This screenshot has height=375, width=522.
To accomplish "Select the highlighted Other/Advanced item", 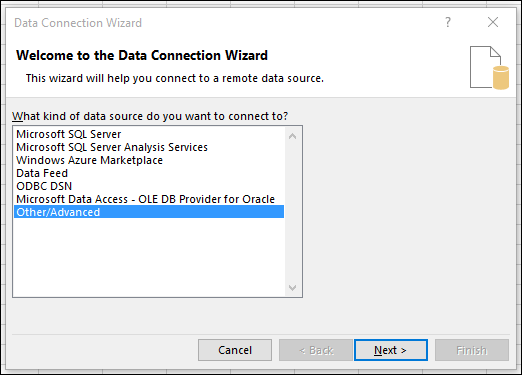I will (x=149, y=212).
